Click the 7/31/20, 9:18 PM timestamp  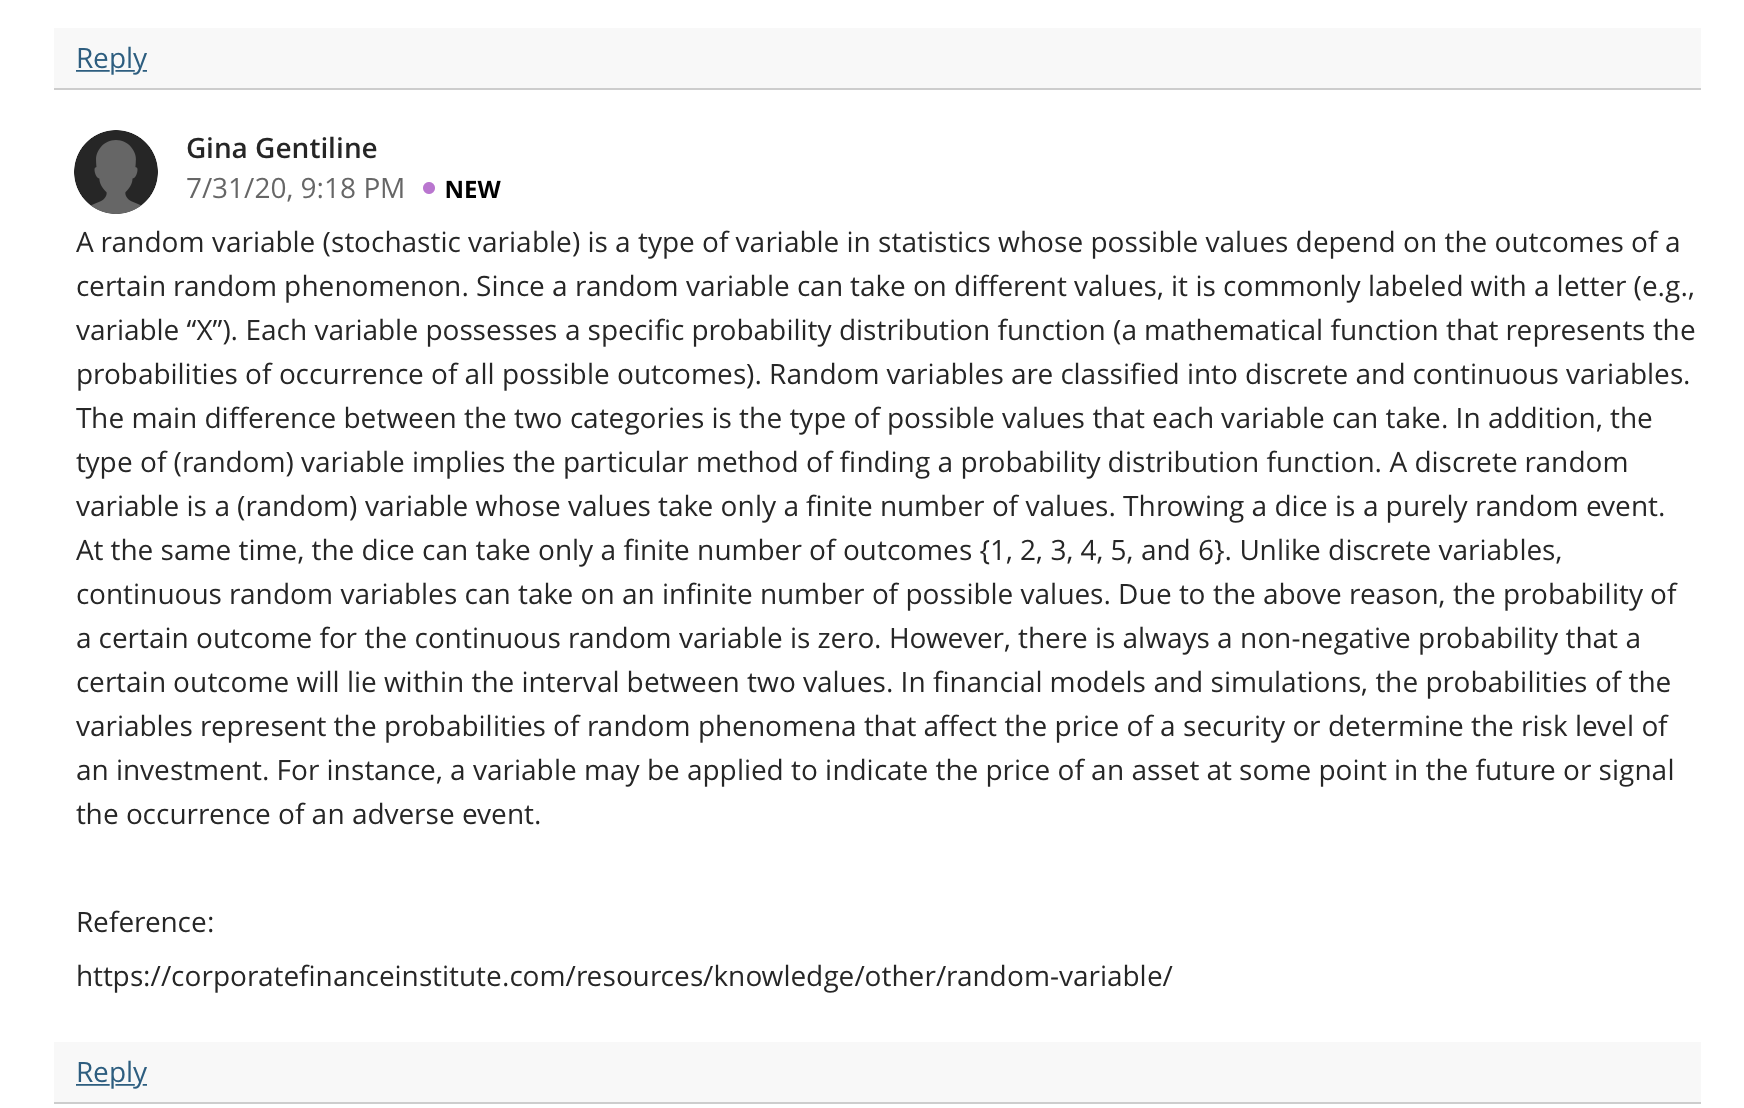click(x=295, y=189)
